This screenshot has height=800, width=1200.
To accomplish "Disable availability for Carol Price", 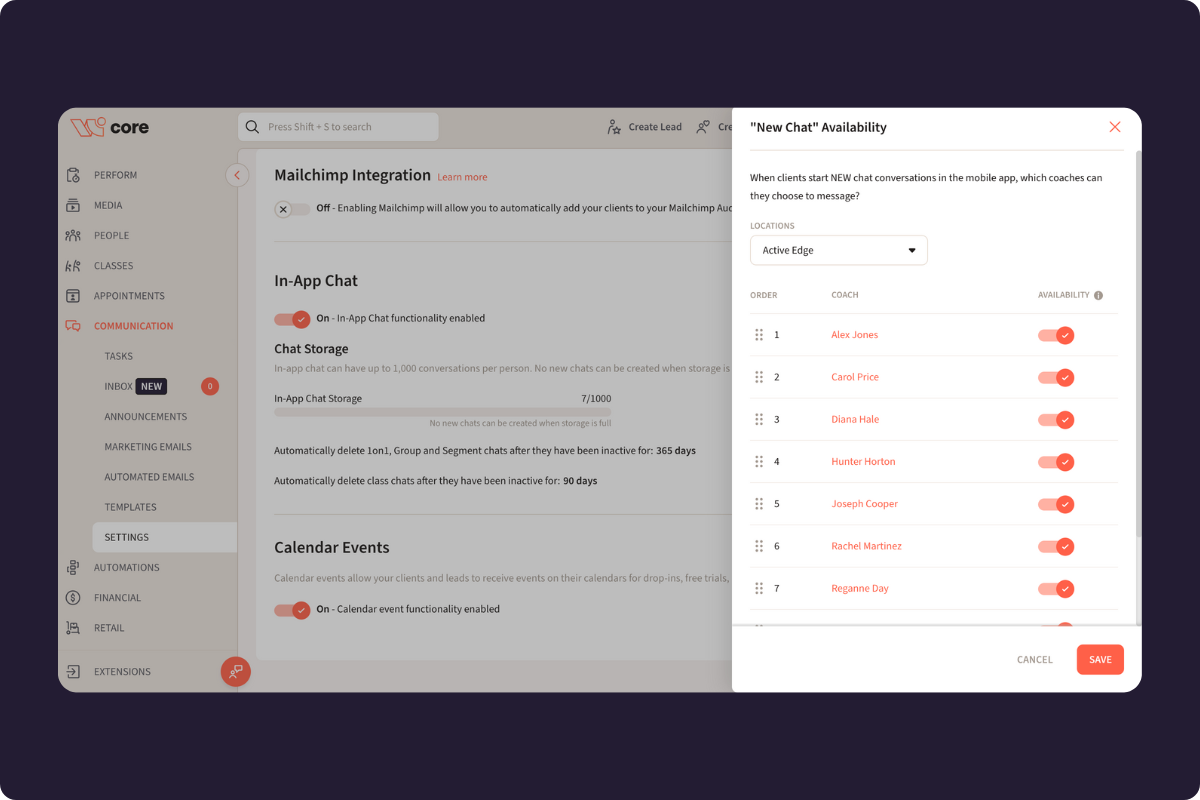I will pos(1055,377).
